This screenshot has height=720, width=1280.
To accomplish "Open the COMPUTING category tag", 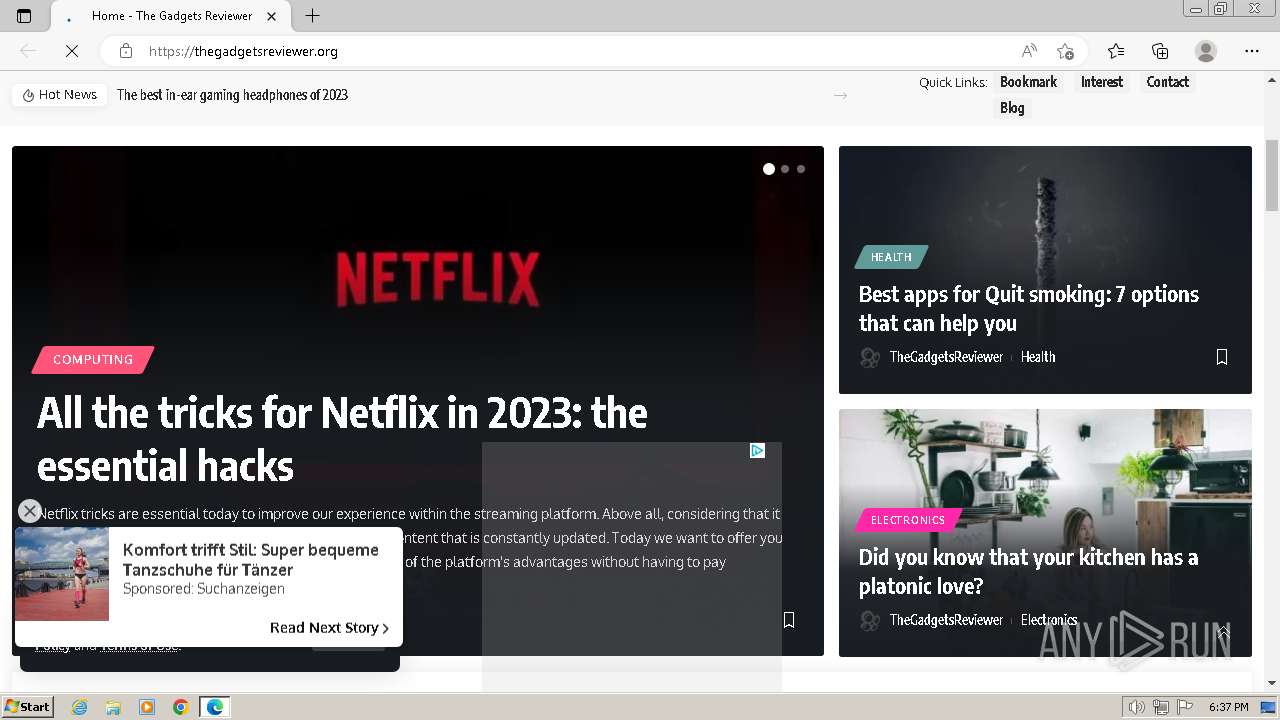I will (93, 359).
